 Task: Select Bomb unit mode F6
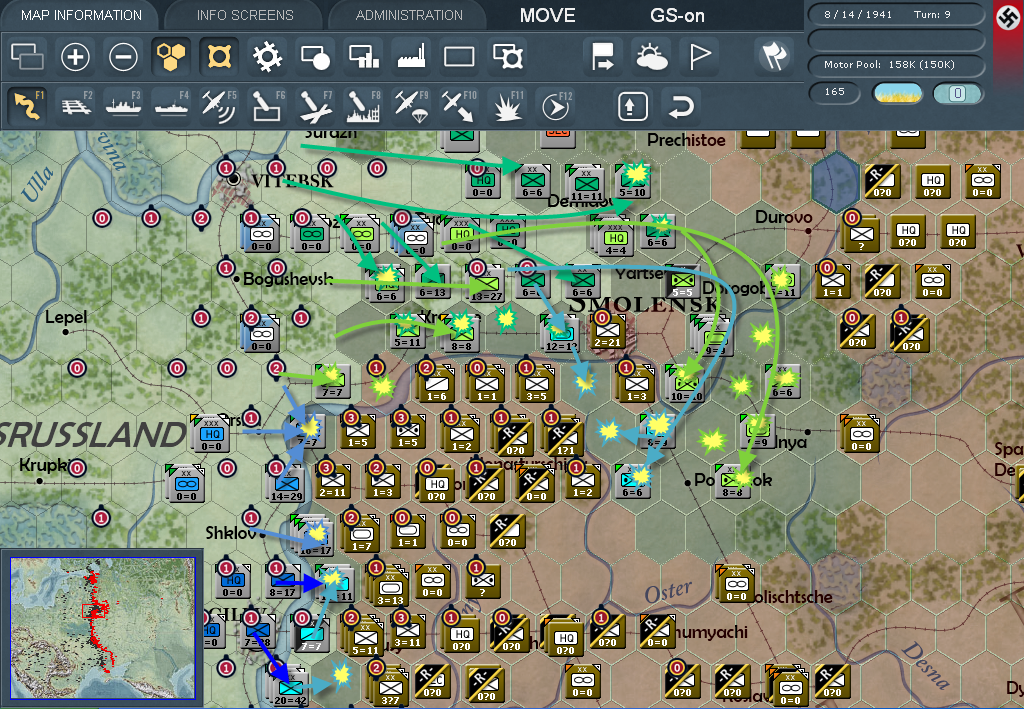267,106
